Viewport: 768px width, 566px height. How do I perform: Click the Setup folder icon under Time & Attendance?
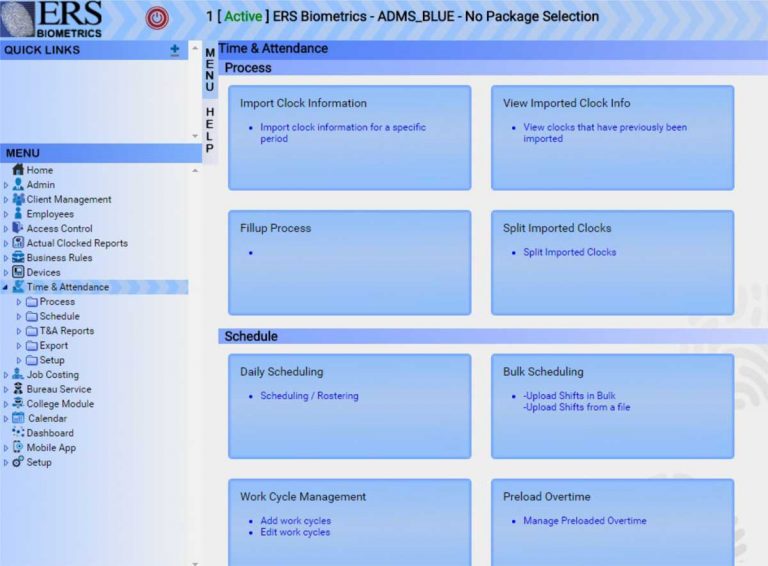32,360
